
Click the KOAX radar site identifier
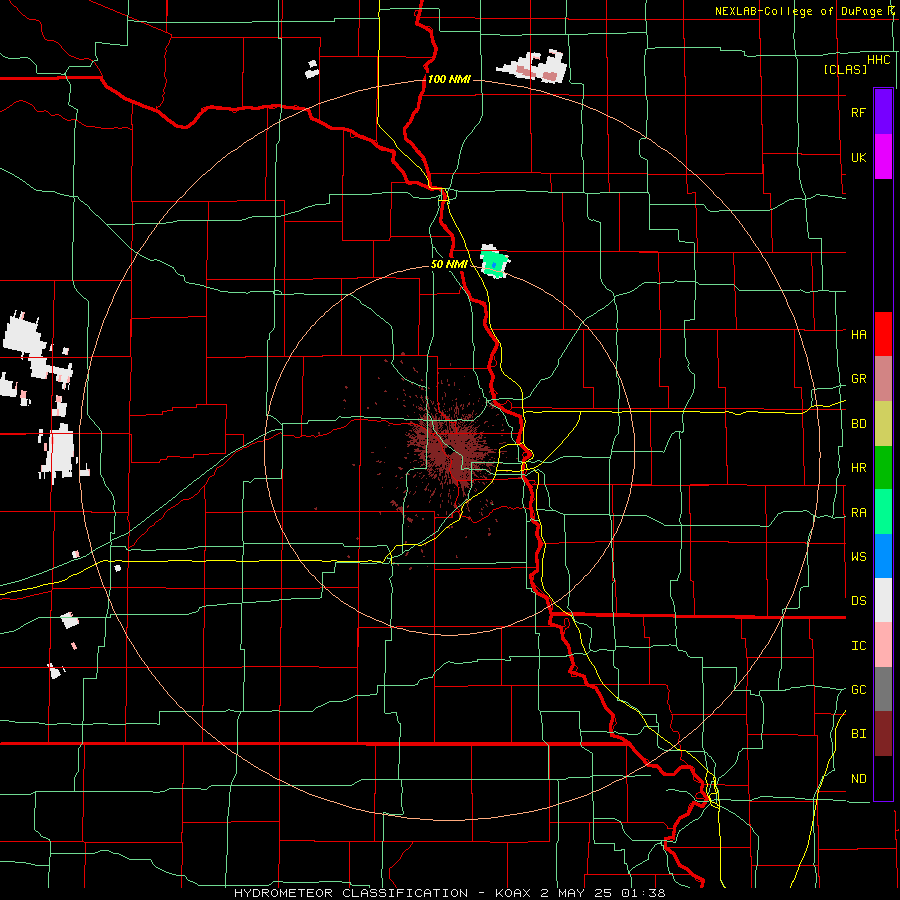514,893
